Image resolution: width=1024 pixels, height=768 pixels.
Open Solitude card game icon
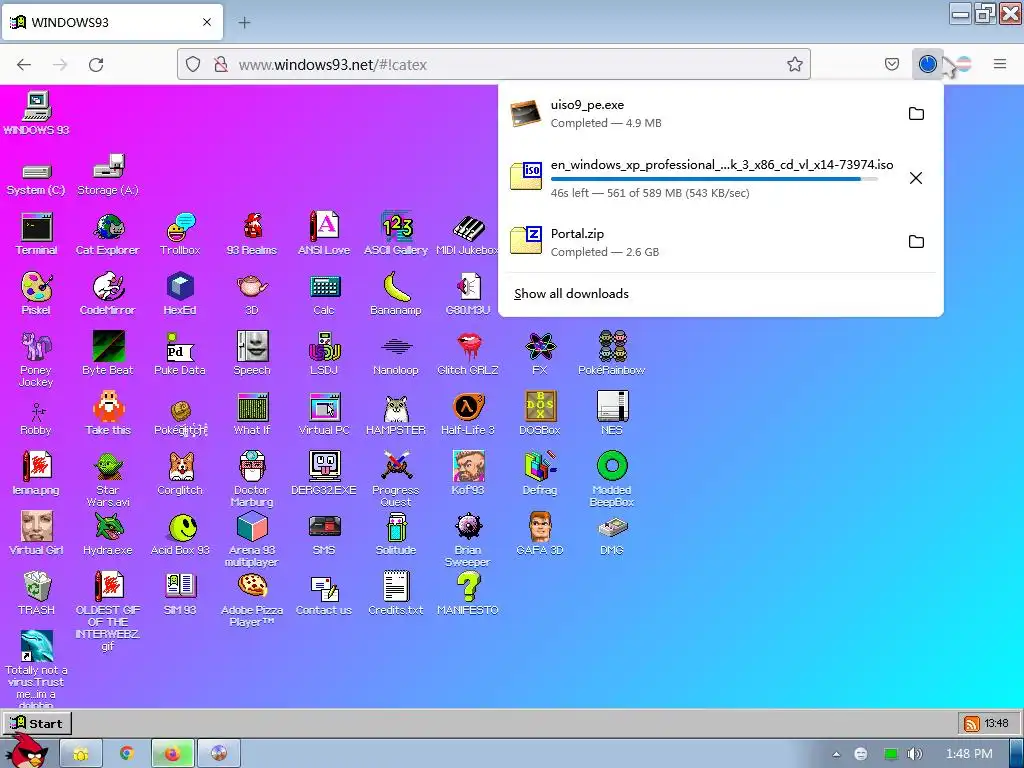pyautogui.click(x=396, y=534)
